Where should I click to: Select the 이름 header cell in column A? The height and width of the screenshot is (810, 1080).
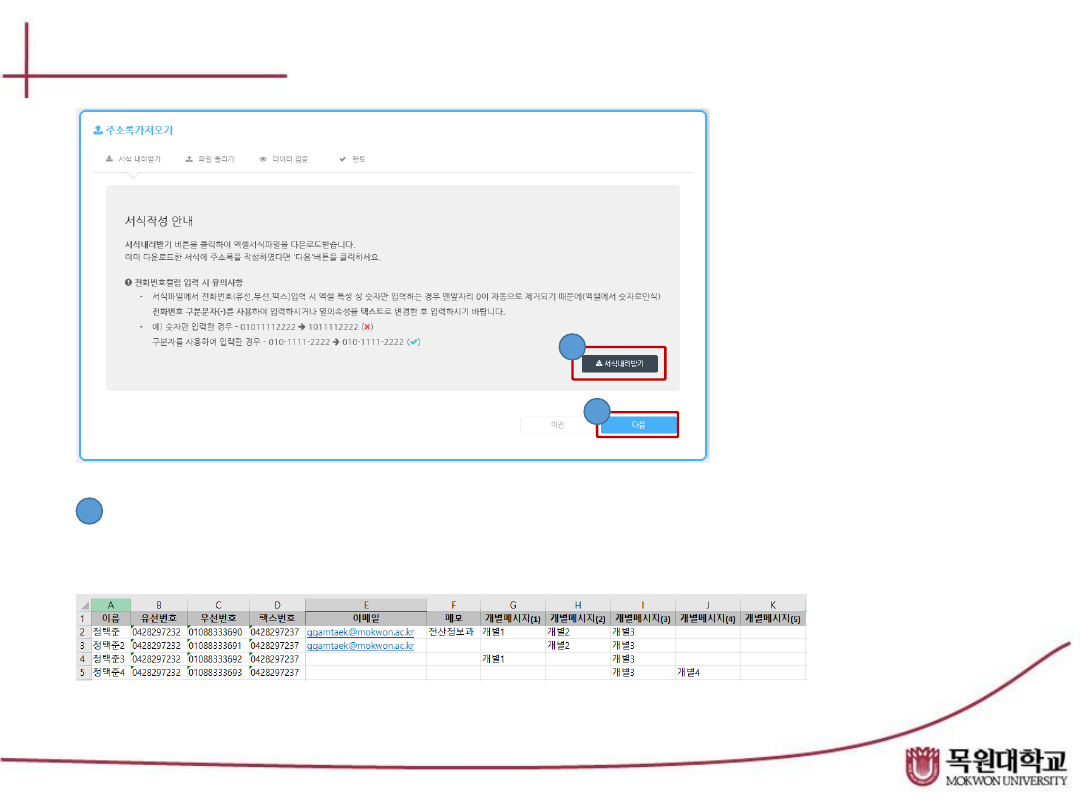(110, 618)
